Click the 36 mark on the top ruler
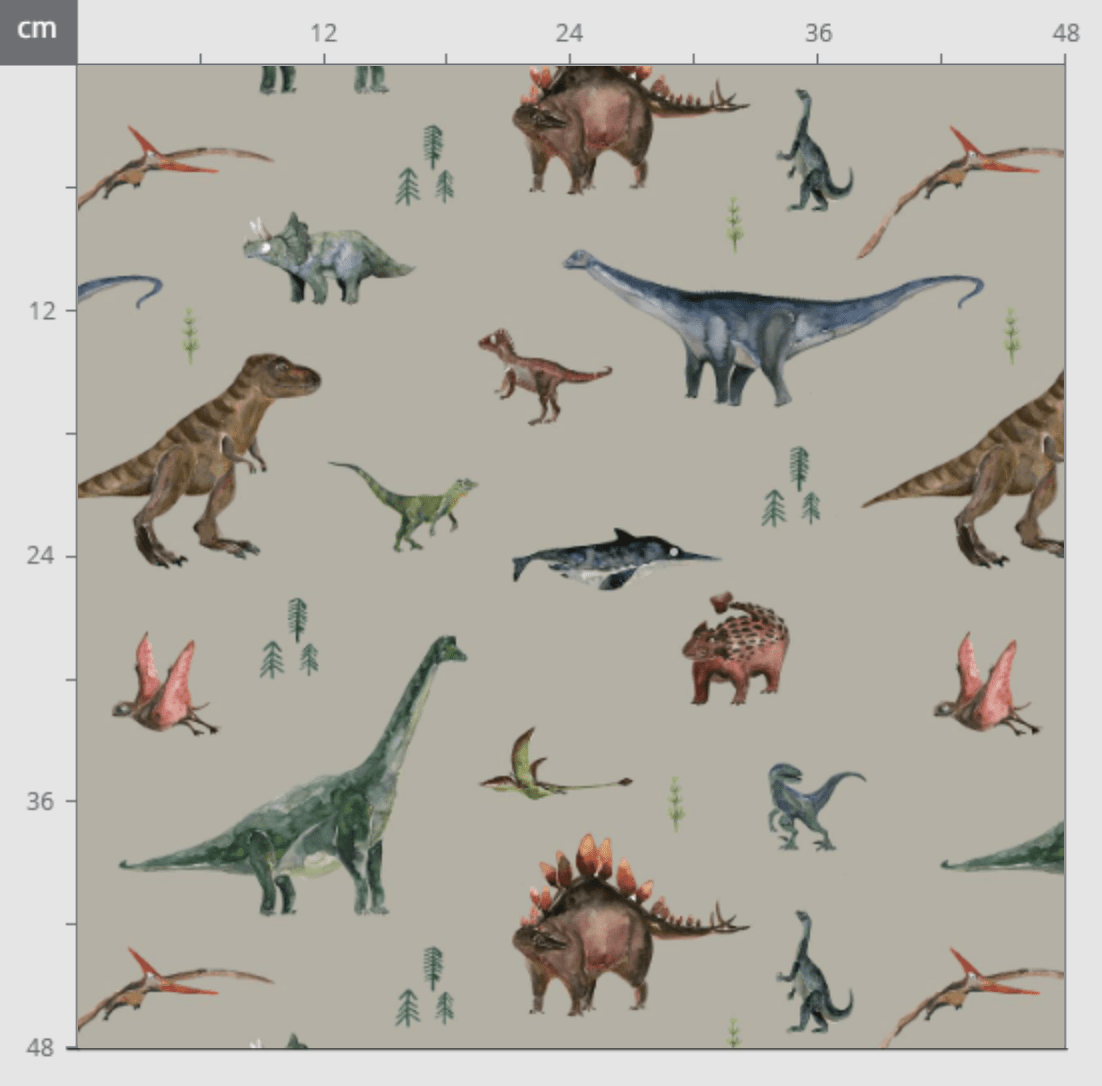The width and height of the screenshot is (1102, 1086). point(818,34)
